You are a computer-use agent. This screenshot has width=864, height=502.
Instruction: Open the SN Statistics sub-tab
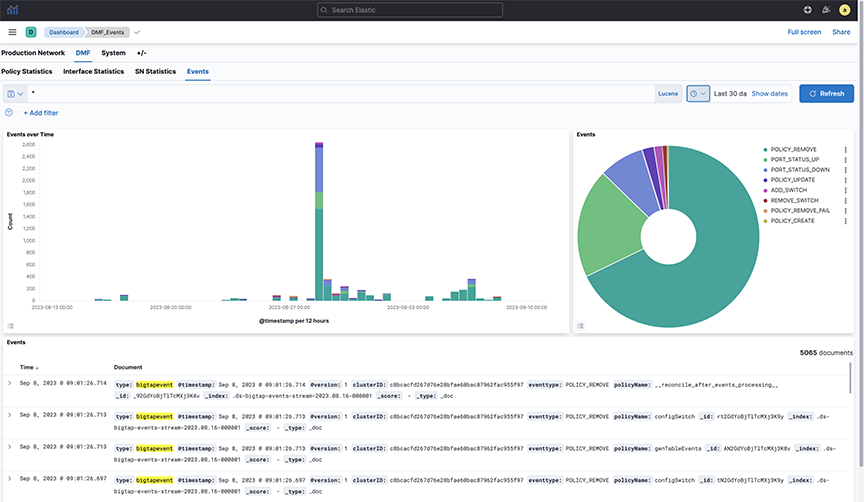(155, 72)
